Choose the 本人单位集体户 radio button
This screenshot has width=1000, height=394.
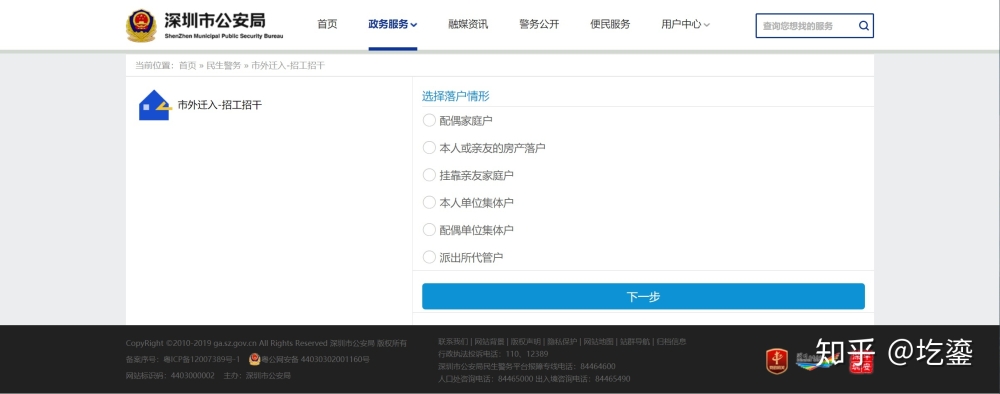coord(429,202)
